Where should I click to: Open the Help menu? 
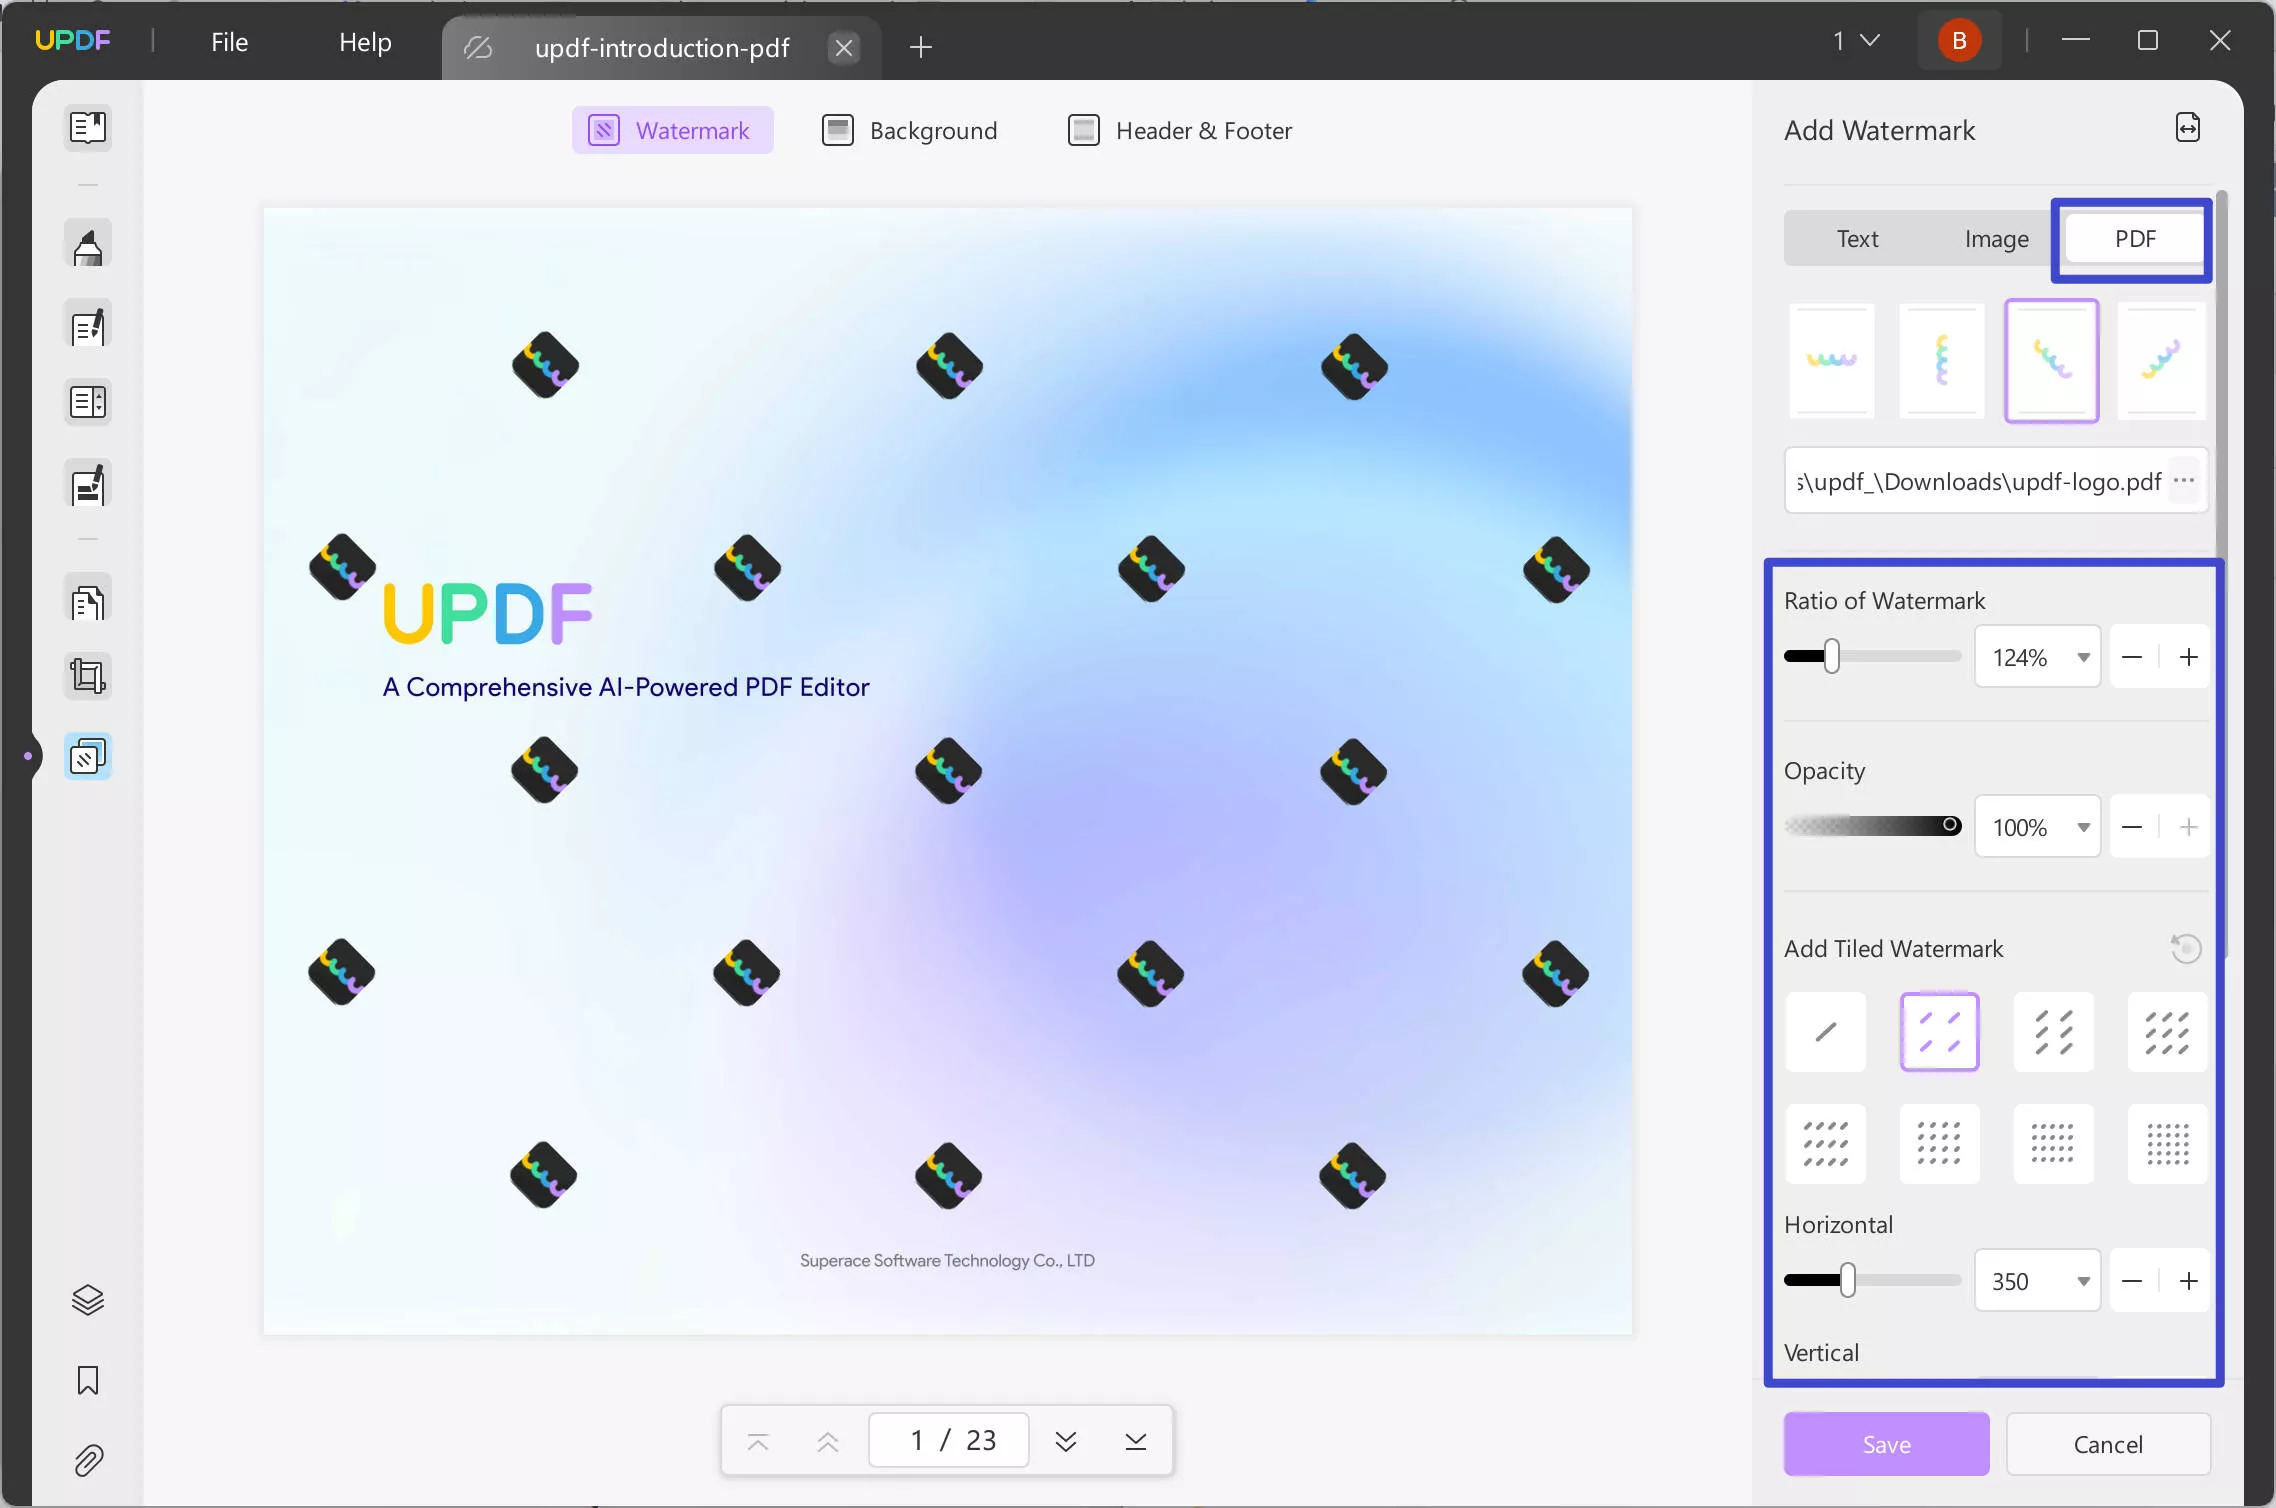click(364, 42)
